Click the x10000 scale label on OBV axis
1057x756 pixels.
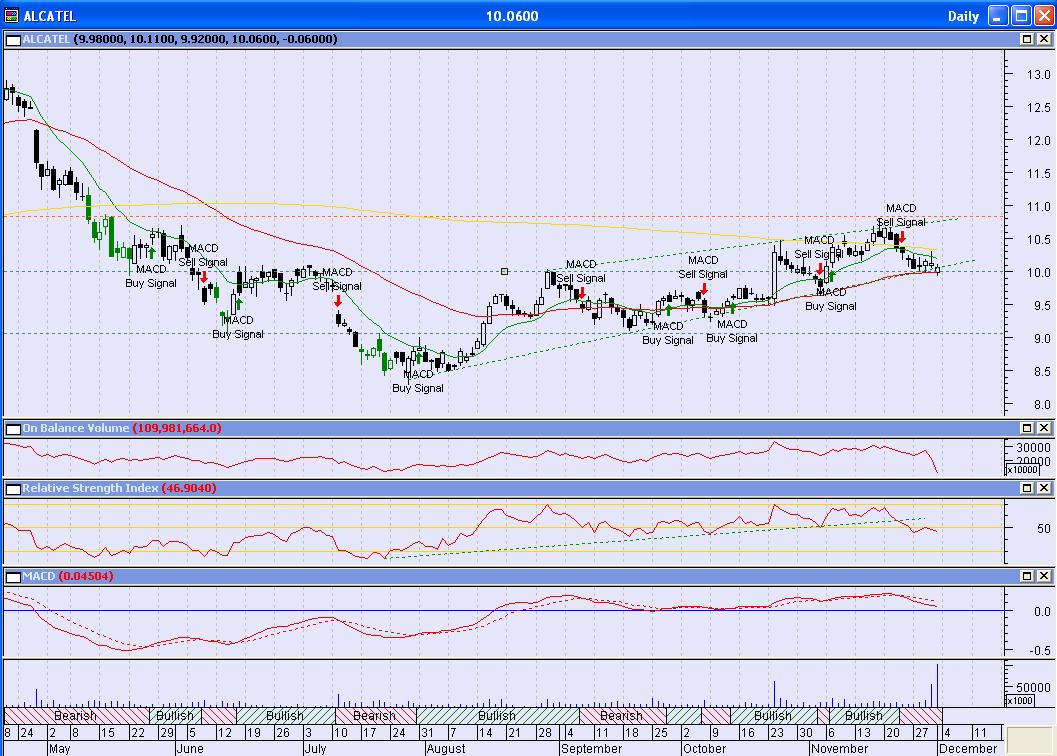click(x=1022, y=469)
